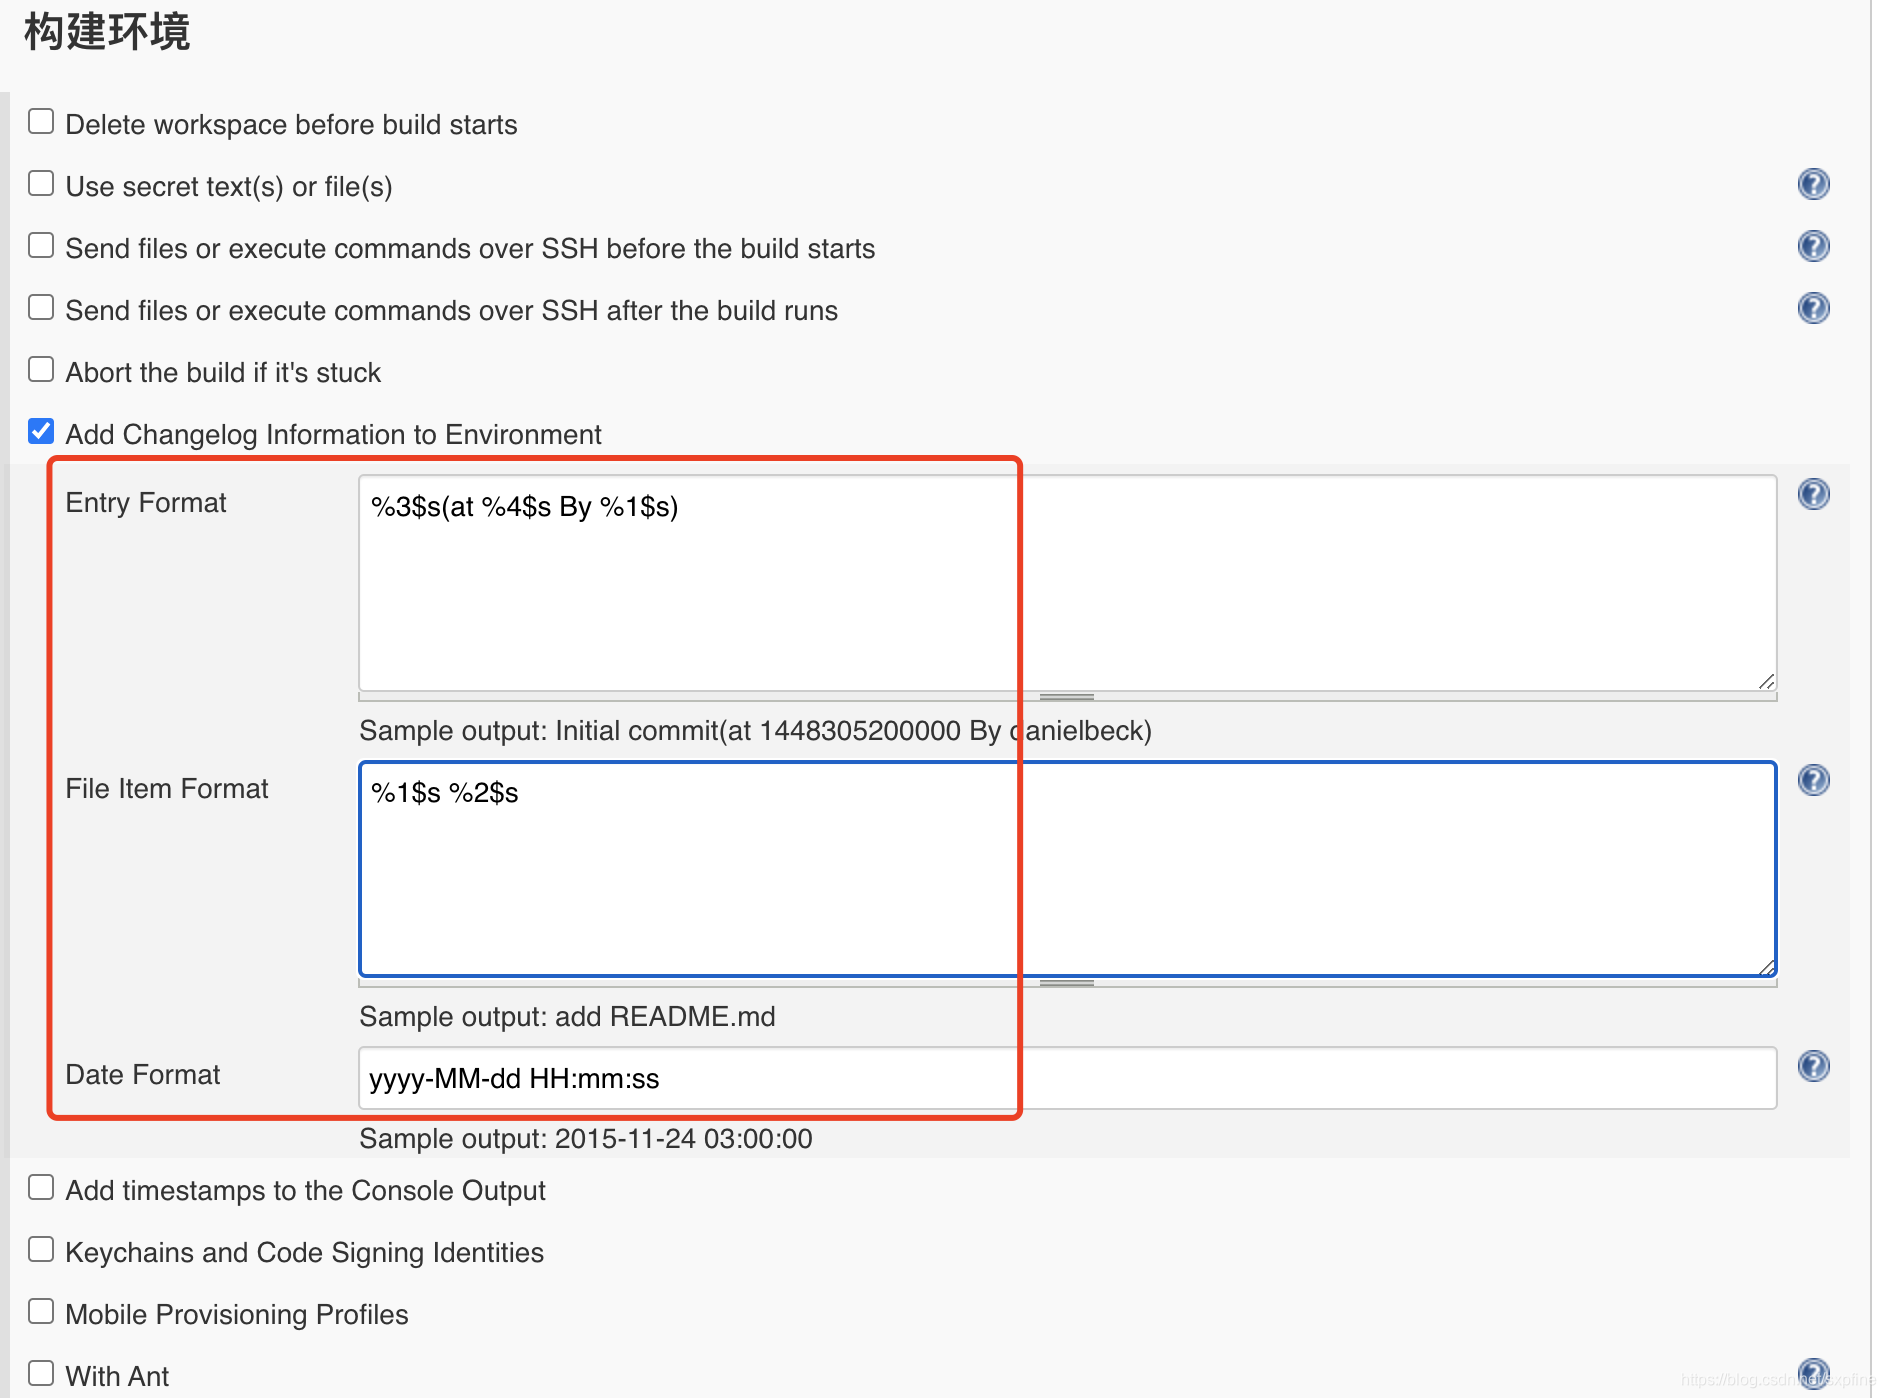
Task: Check Abort the build if it's stuck
Action: tap(41, 370)
